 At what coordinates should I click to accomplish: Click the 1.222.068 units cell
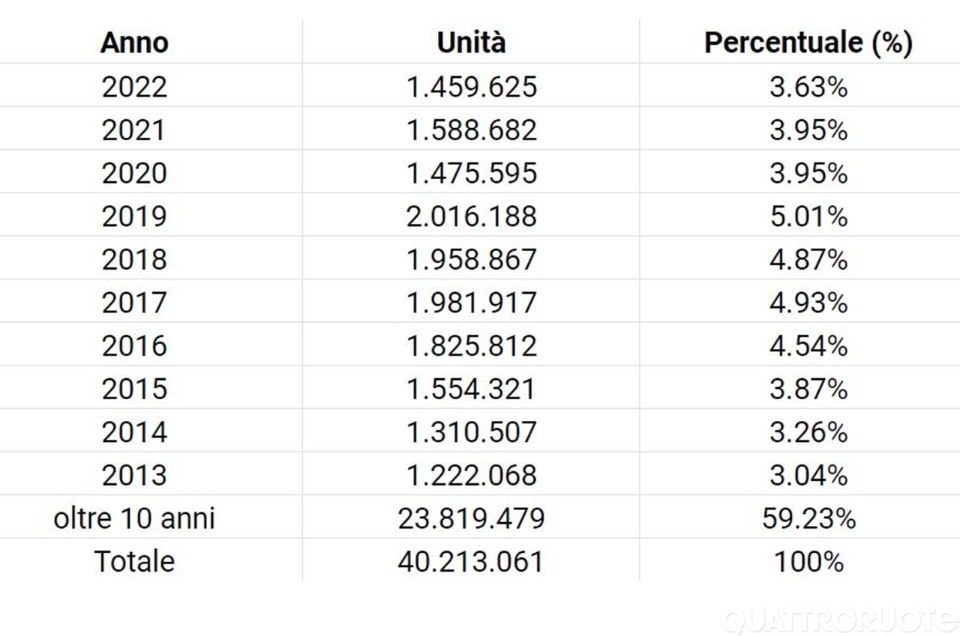tap(471, 475)
